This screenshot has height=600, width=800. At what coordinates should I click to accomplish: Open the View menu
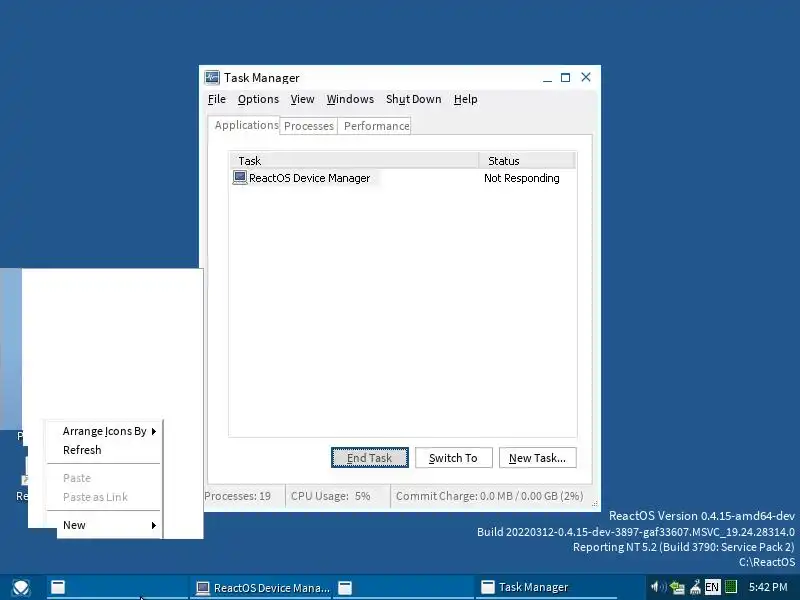tap(303, 99)
